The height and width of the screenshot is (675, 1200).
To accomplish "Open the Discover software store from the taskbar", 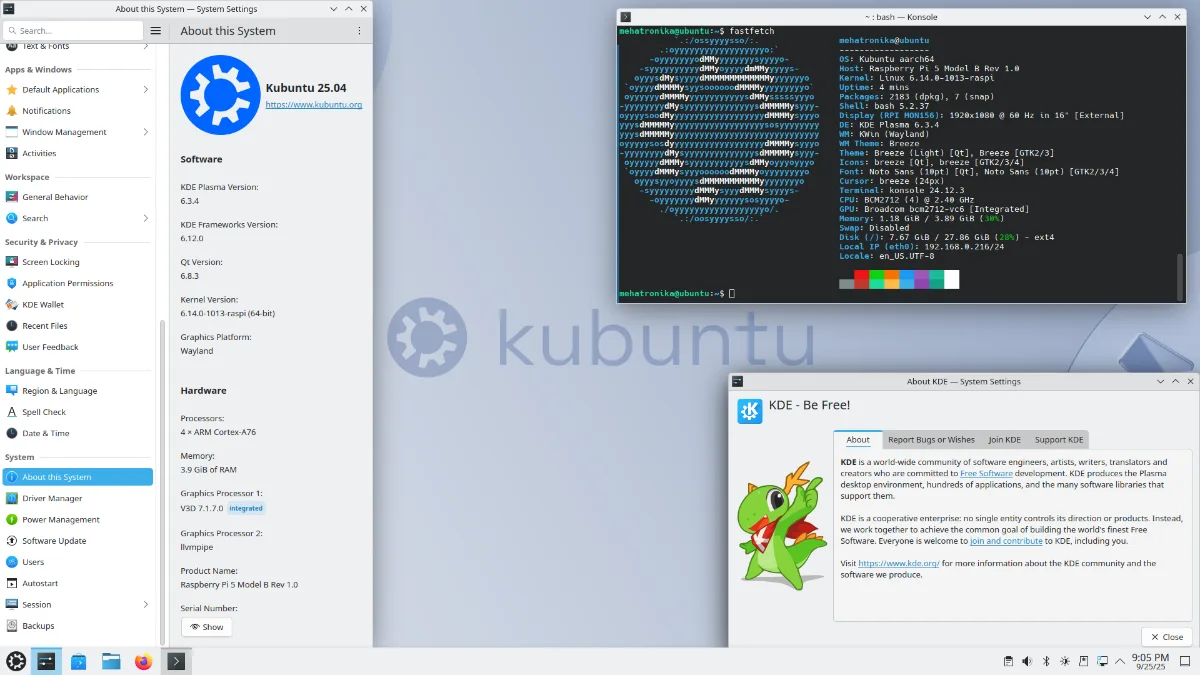I will tap(79, 661).
